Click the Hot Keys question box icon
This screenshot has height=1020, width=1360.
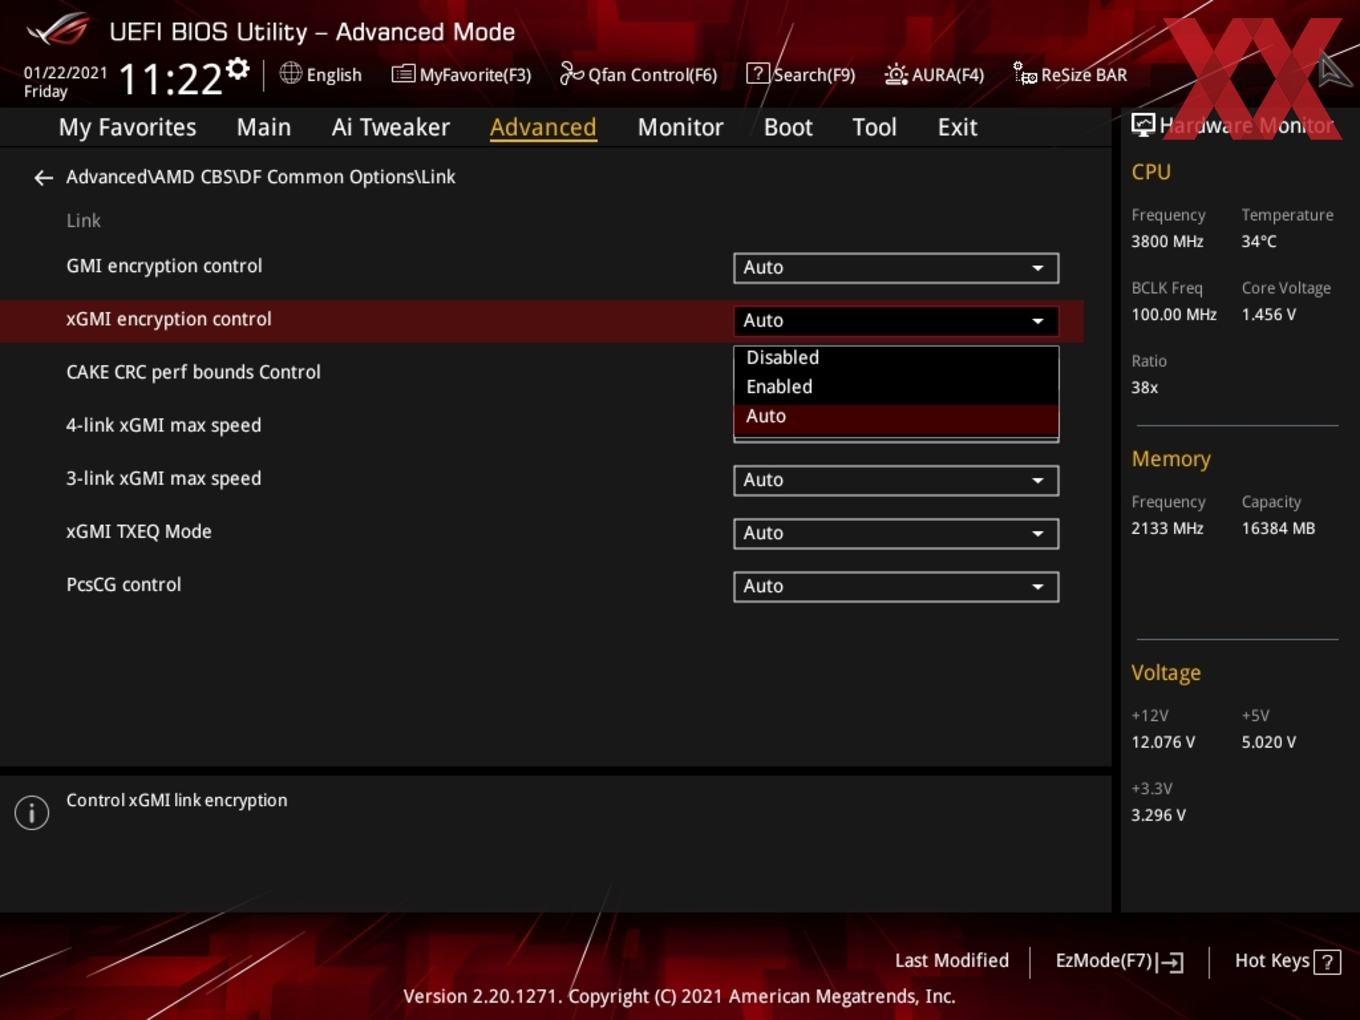click(1327, 962)
